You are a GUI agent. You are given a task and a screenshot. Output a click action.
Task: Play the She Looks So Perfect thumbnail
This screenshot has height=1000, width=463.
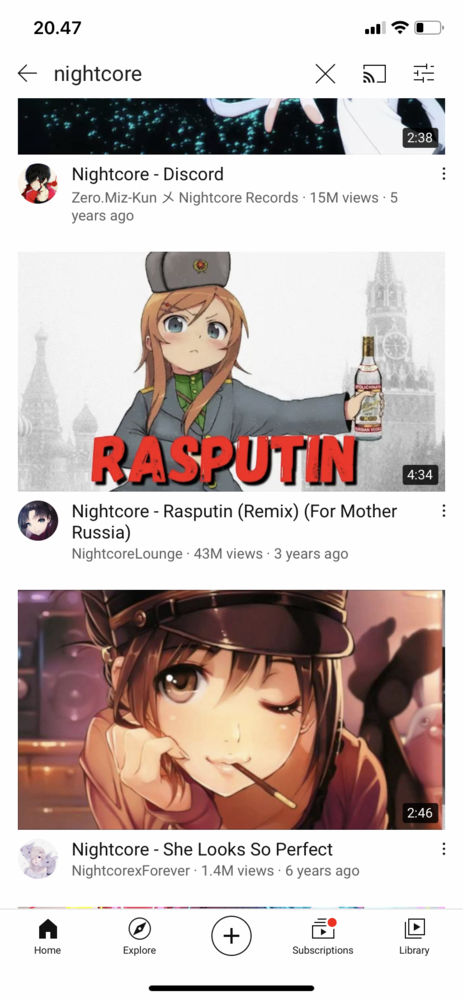[232, 709]
